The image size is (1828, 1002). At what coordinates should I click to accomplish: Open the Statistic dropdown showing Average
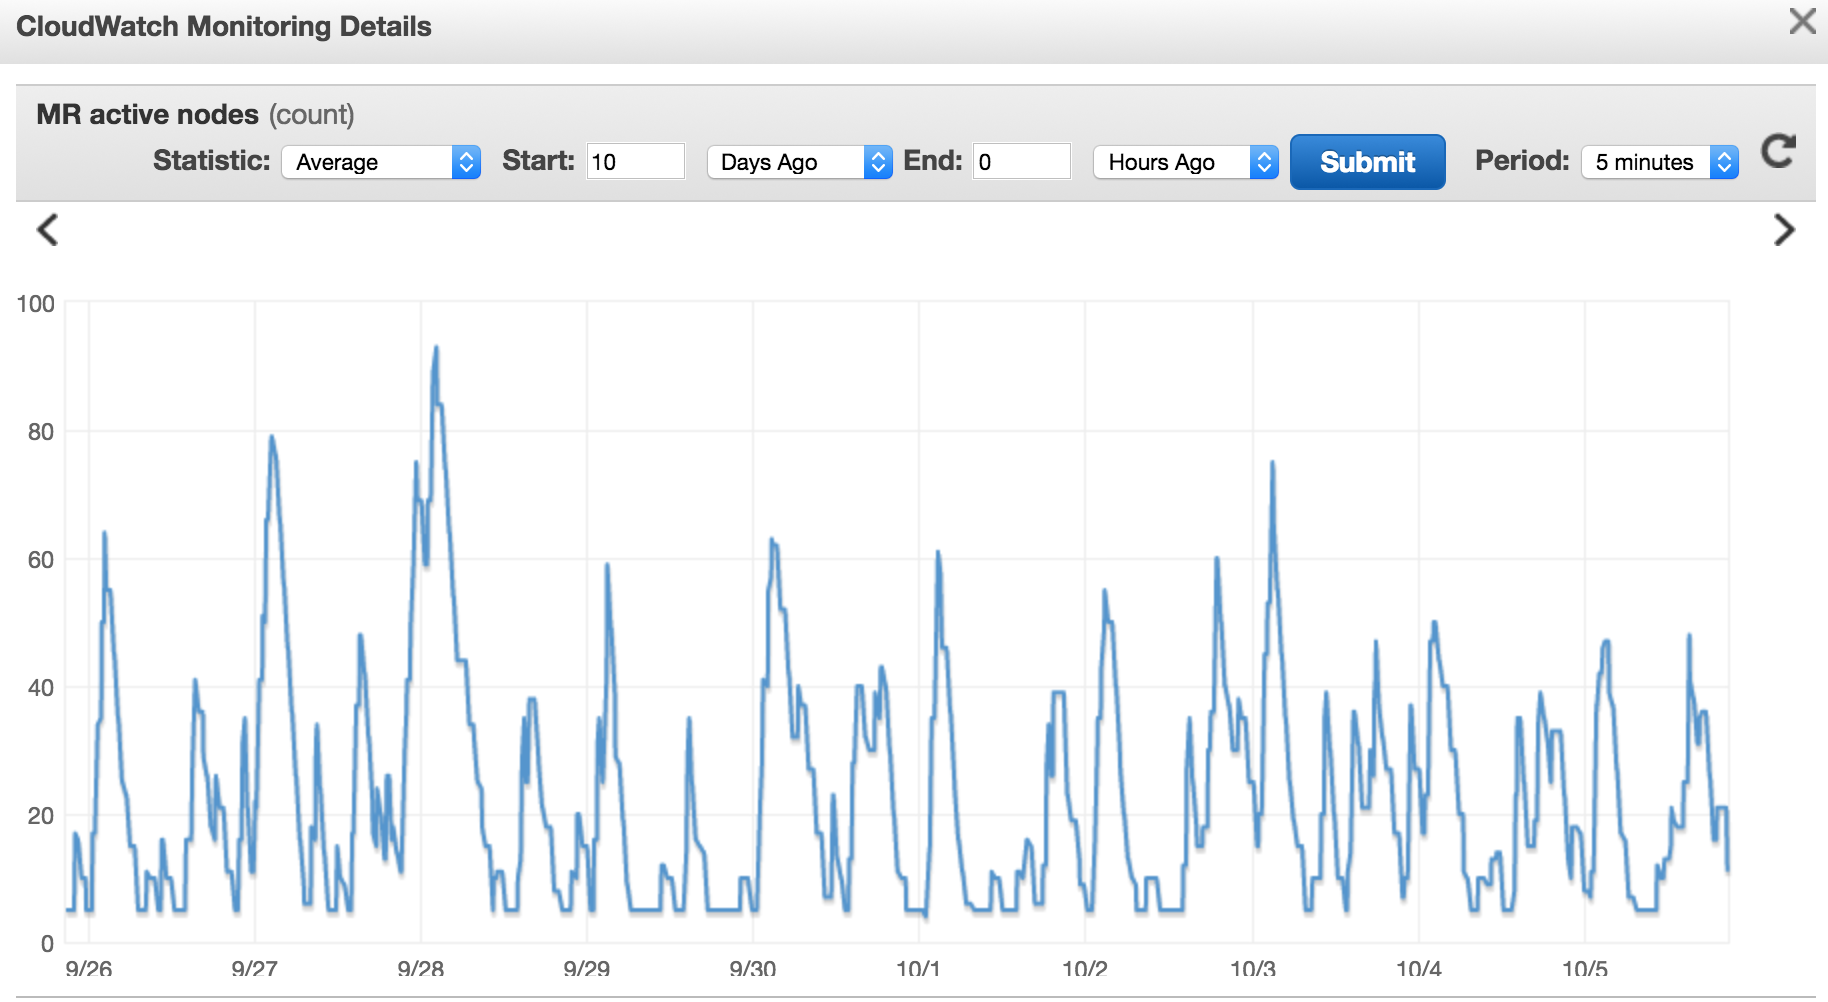tap(381, 162)
